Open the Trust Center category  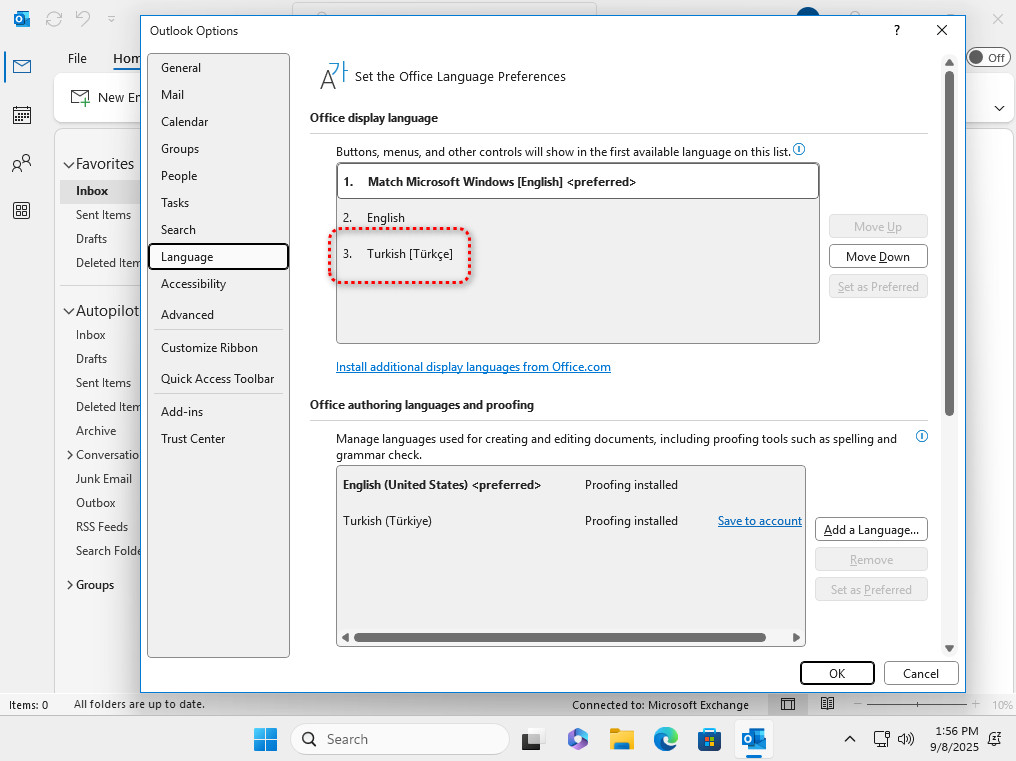coord(193,439)
